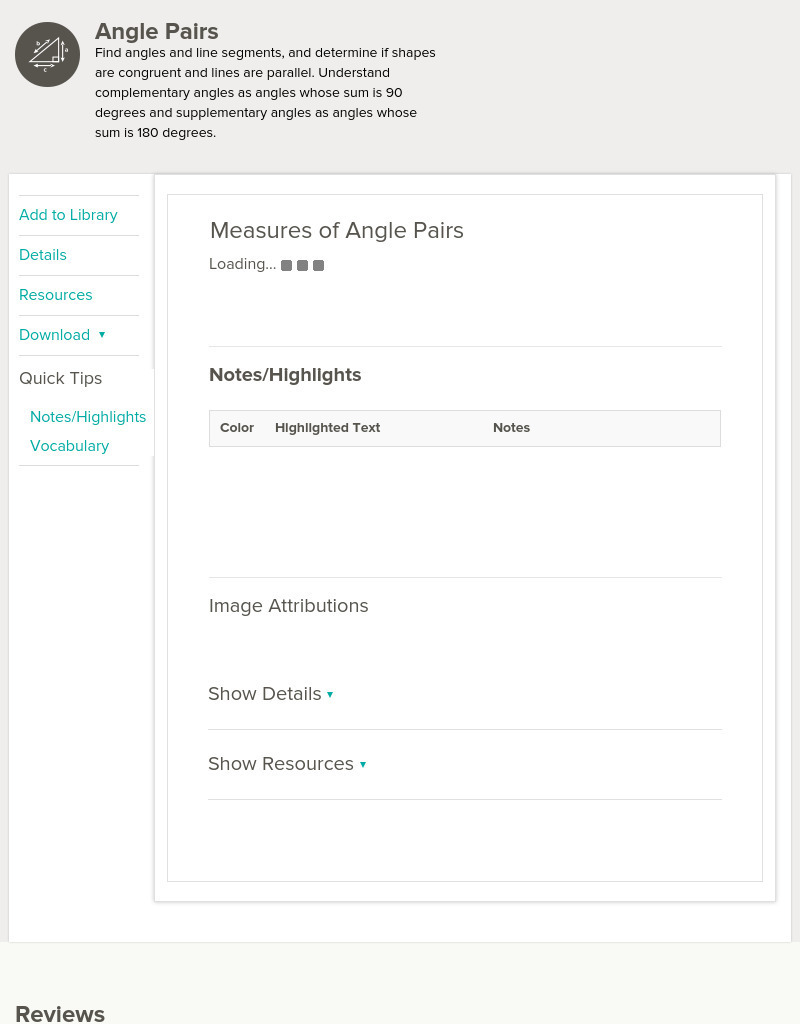Select the Highlighted Text column header

pyautogui.click(x=327, y=428)
